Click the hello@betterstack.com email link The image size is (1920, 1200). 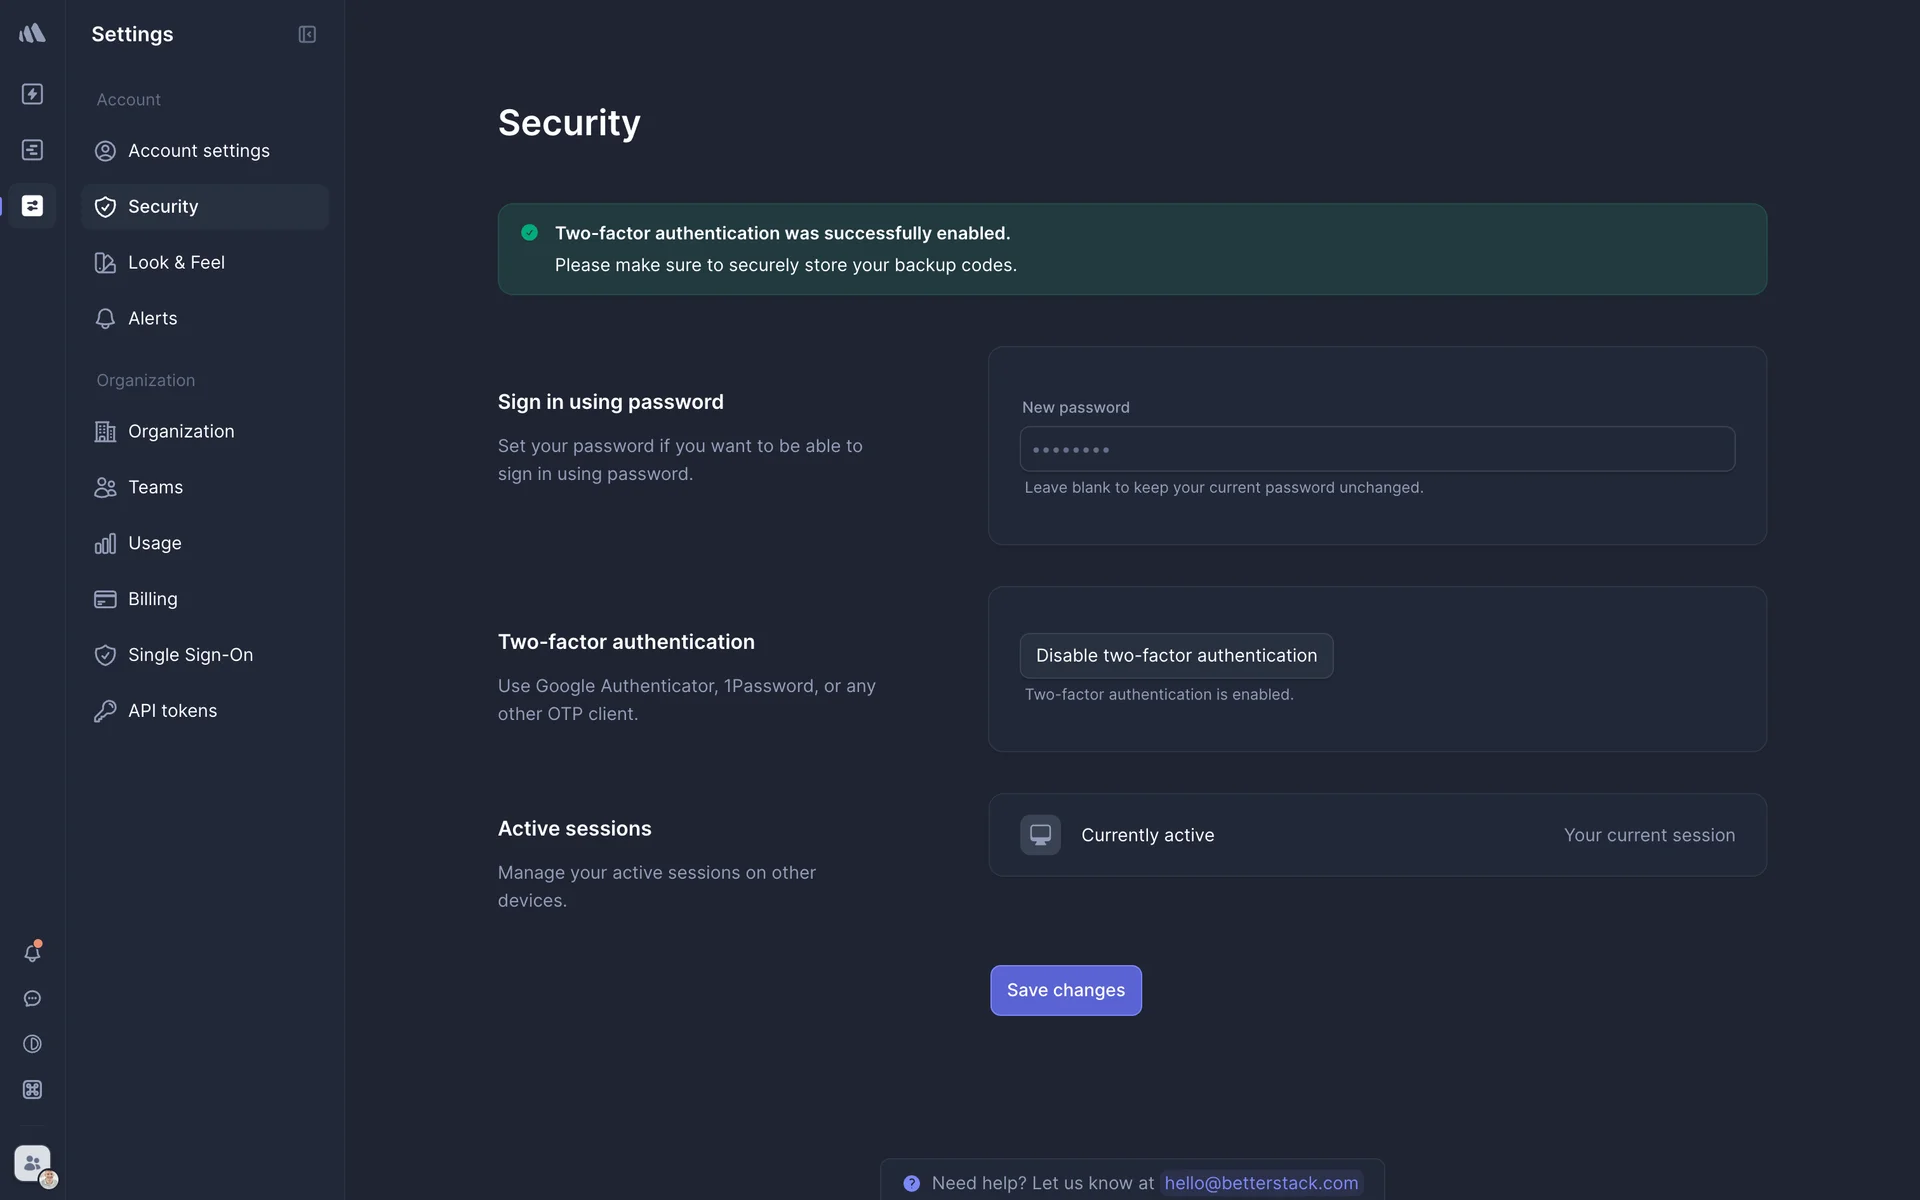pos(1261,1183)
